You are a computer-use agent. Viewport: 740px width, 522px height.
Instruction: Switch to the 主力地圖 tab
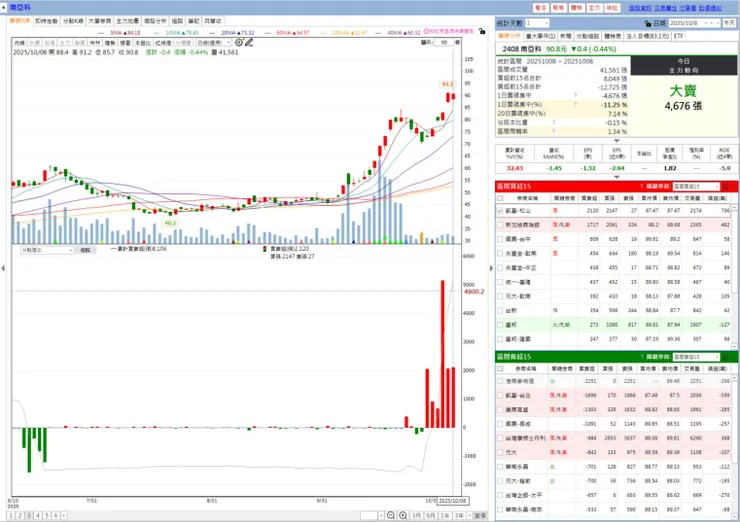tap(127, 21)
